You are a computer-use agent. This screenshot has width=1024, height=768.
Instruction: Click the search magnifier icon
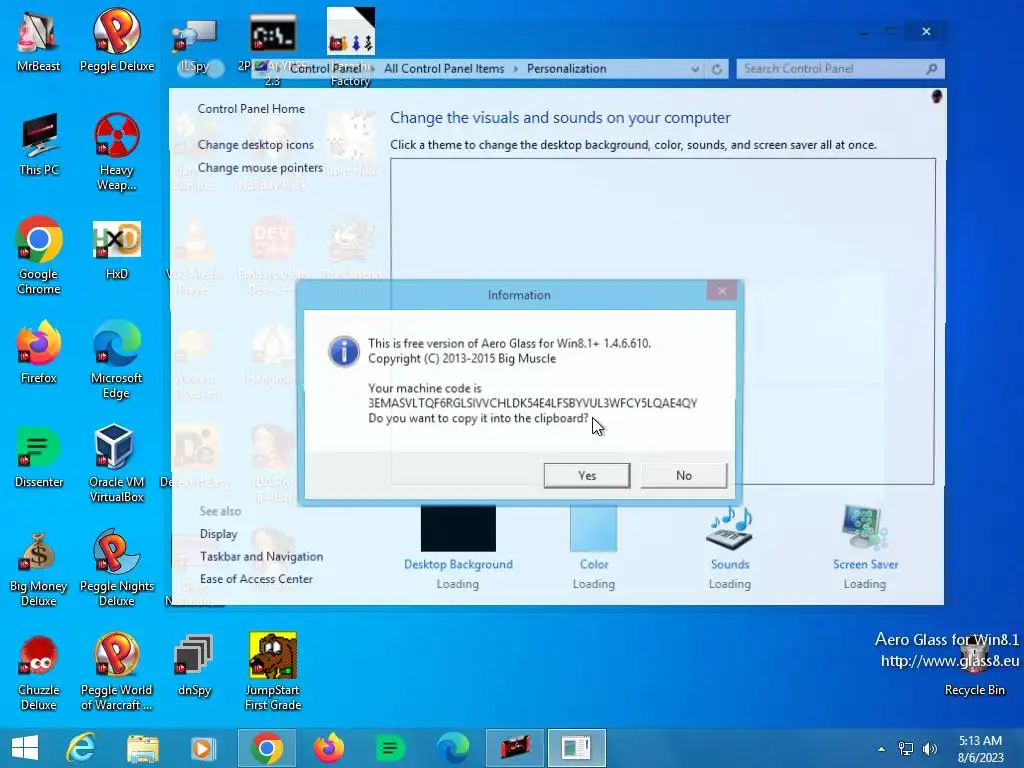[x=932, y=69]
